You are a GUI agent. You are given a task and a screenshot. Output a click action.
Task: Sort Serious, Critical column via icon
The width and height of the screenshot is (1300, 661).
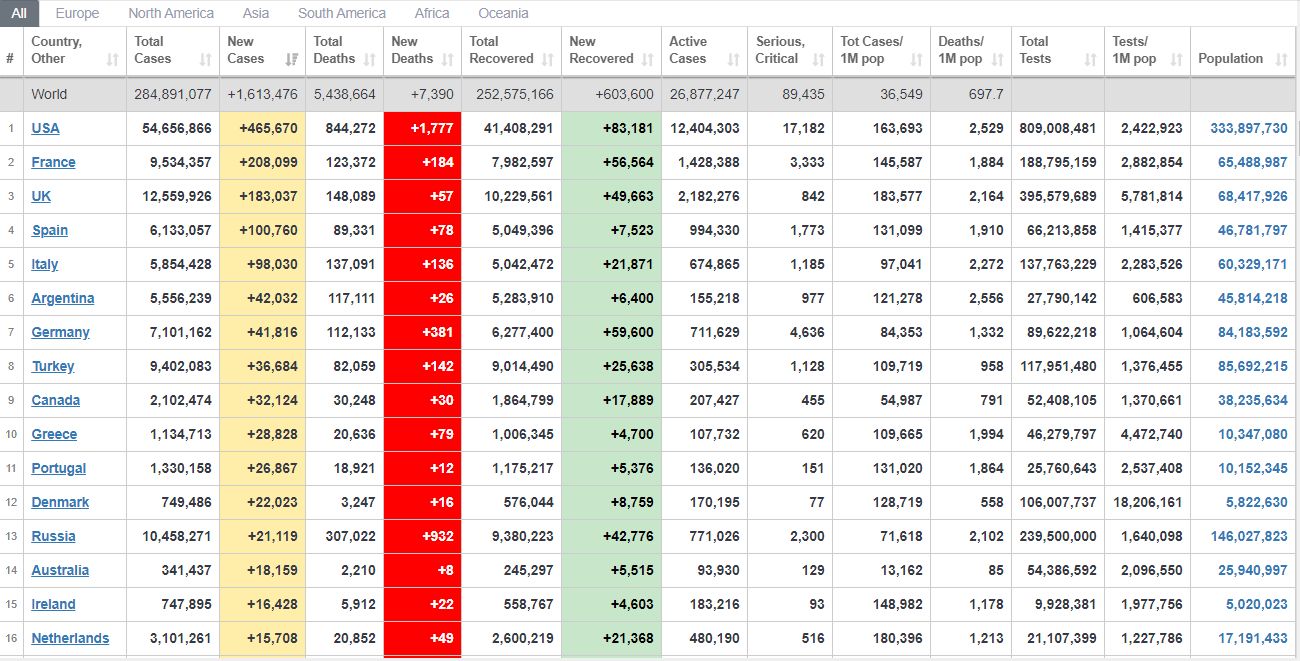point(818,60)
